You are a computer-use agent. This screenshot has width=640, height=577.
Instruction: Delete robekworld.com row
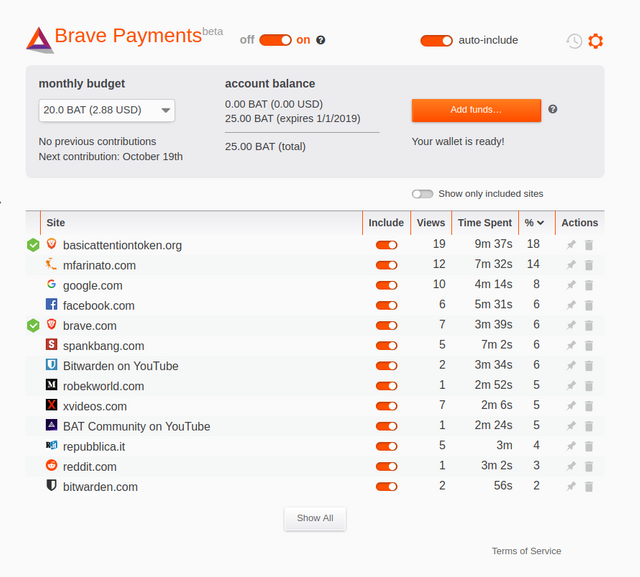tap(589, 386)
